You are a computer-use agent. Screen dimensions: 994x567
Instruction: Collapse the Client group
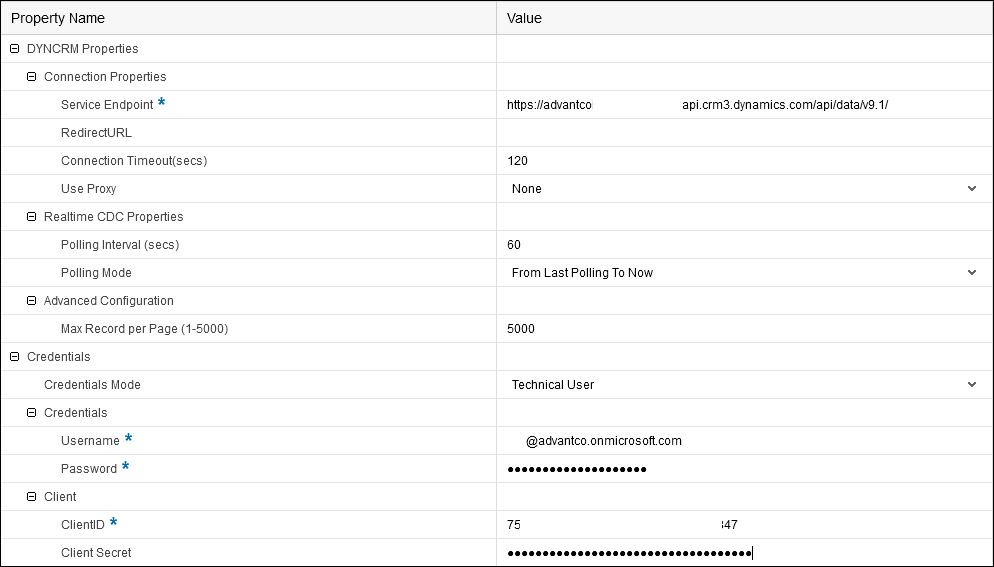[32, 496]
